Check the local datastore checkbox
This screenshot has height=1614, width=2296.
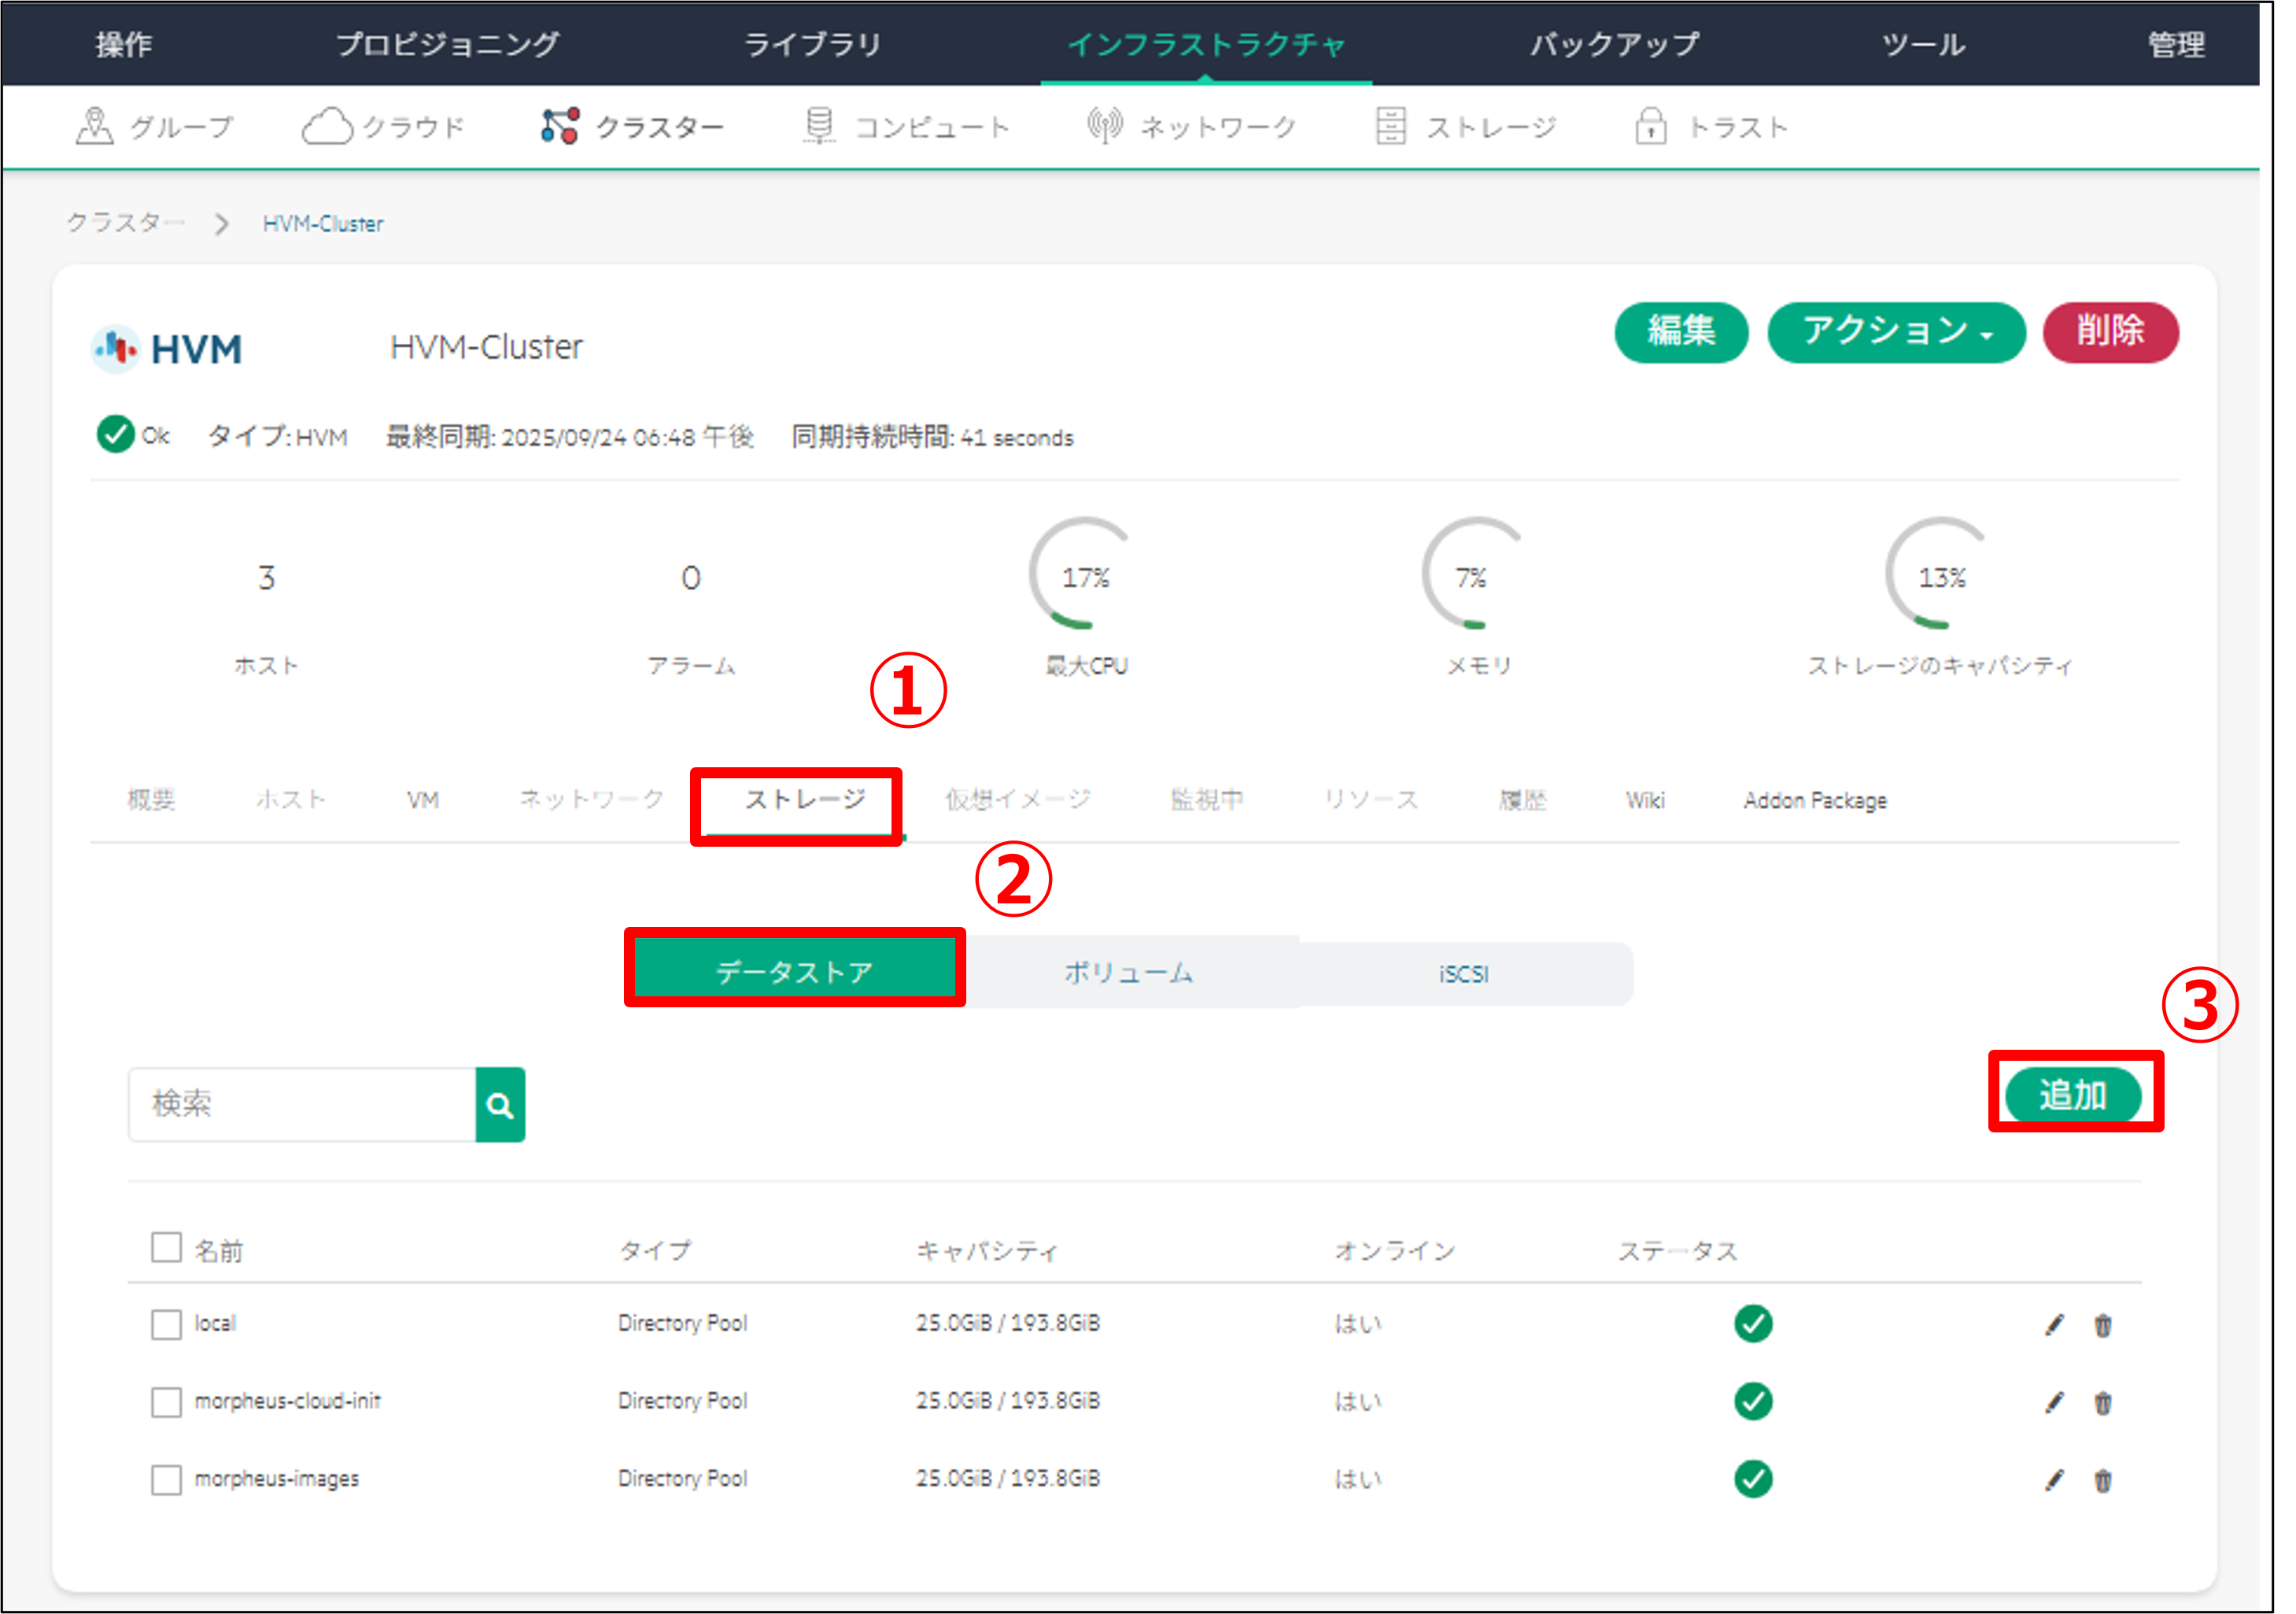tap(166, 1324)
